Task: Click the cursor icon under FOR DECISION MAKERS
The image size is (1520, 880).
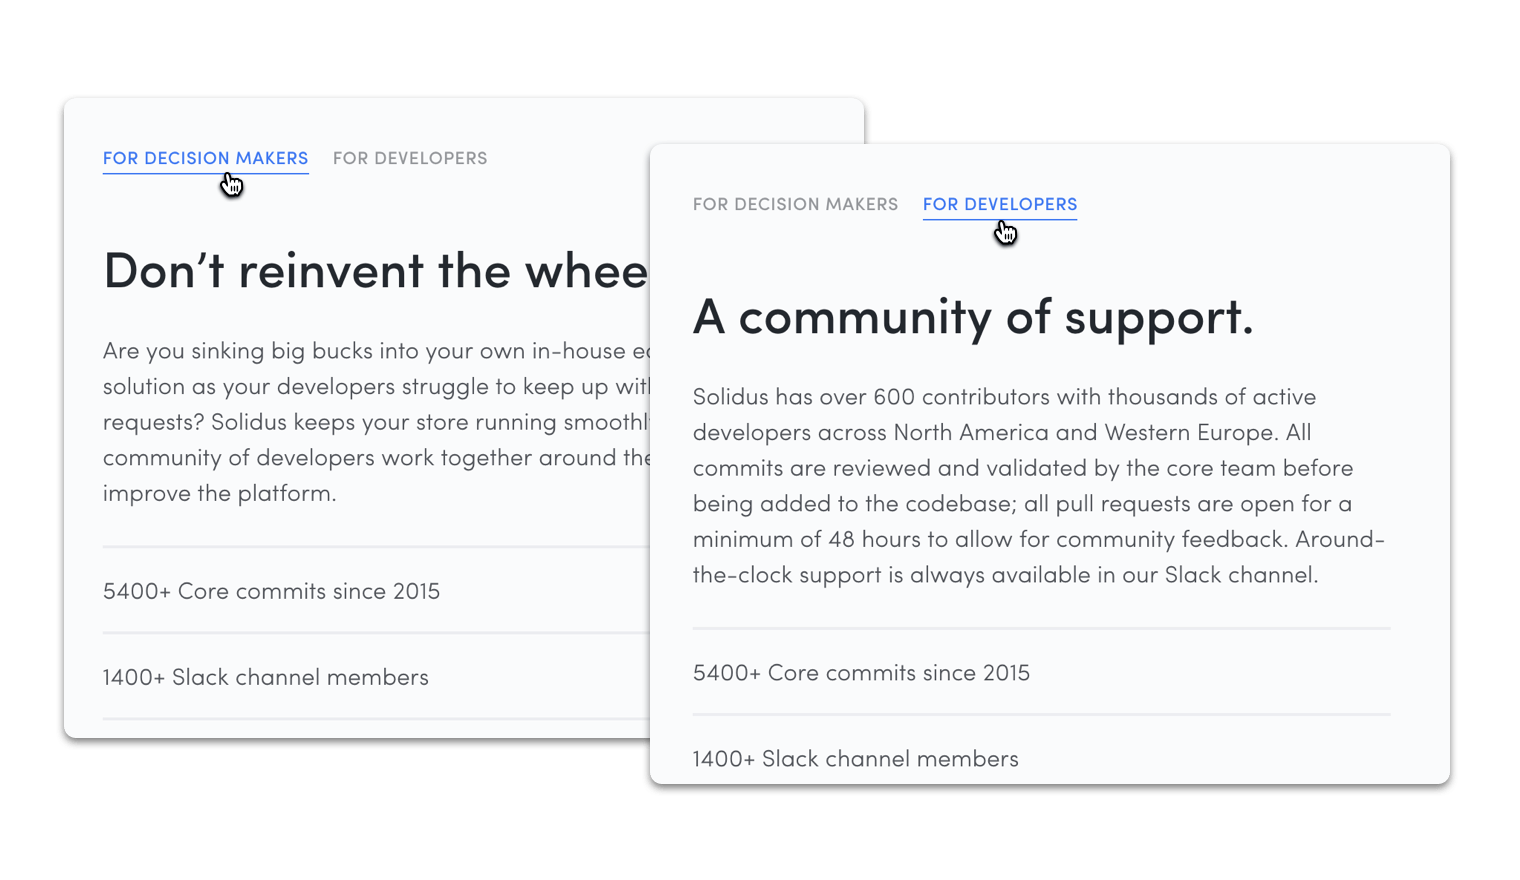Action: point(231,185)
